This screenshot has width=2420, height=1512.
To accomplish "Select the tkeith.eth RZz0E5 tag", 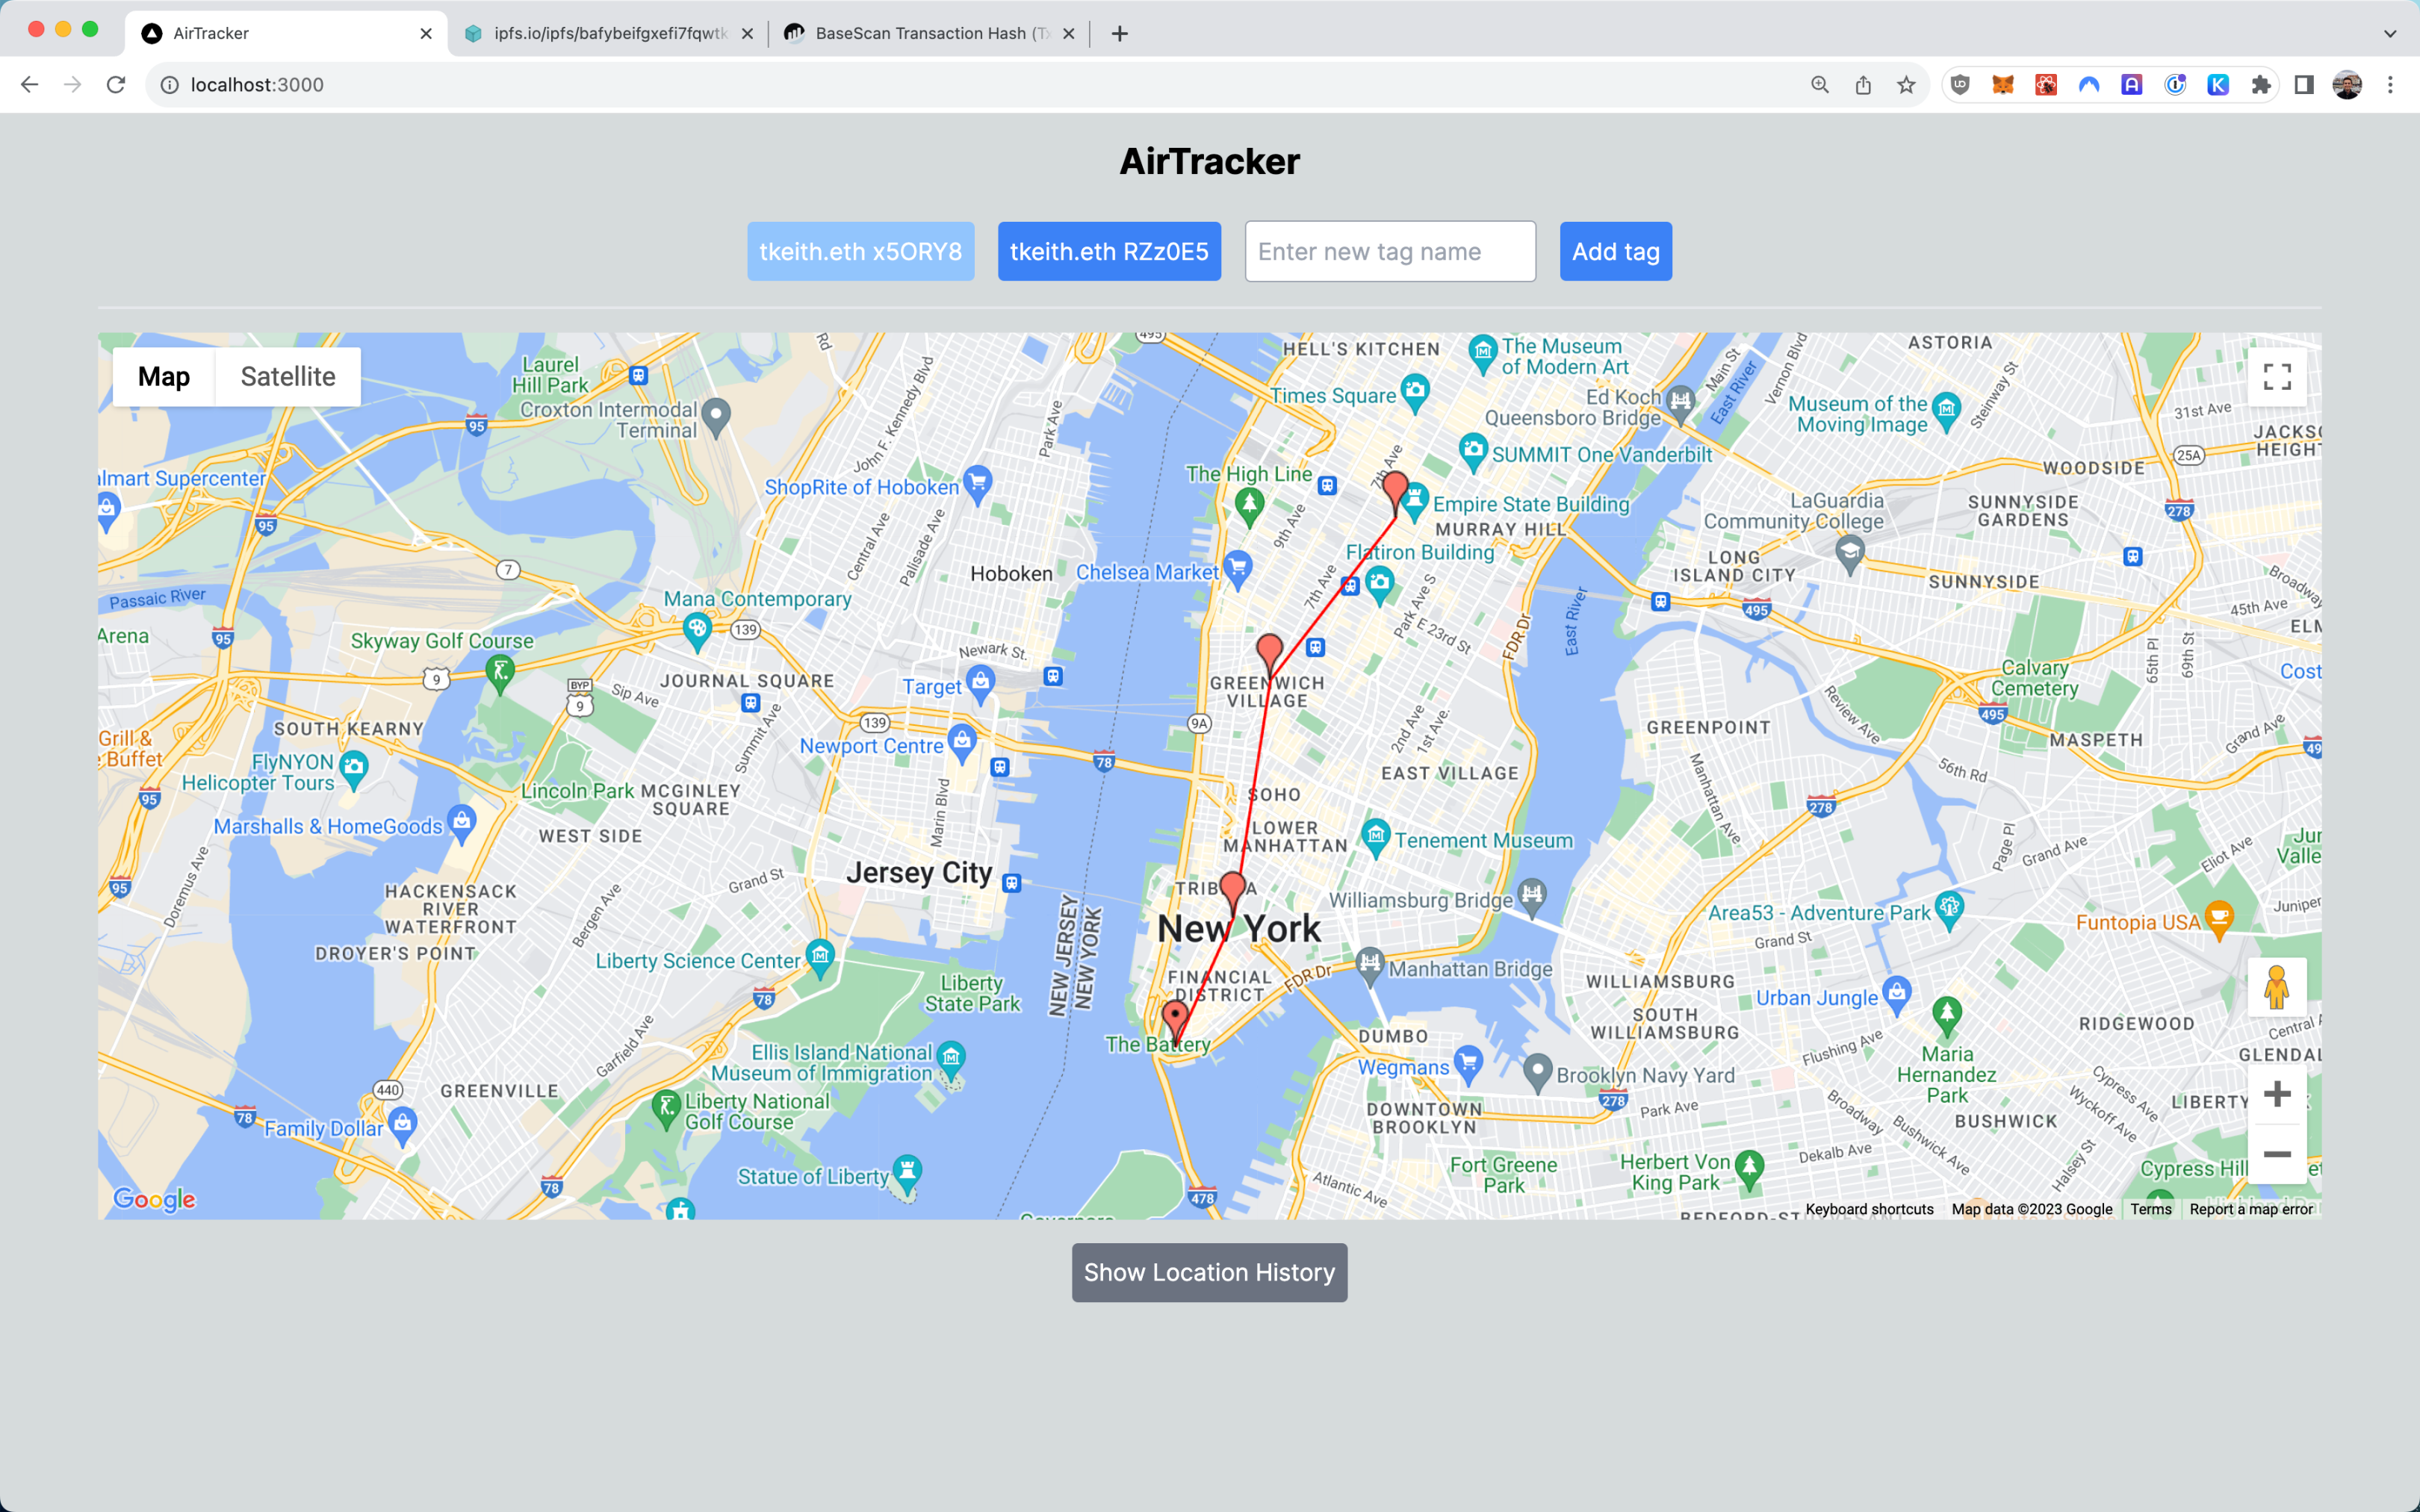I will (x=1108, y=251).
